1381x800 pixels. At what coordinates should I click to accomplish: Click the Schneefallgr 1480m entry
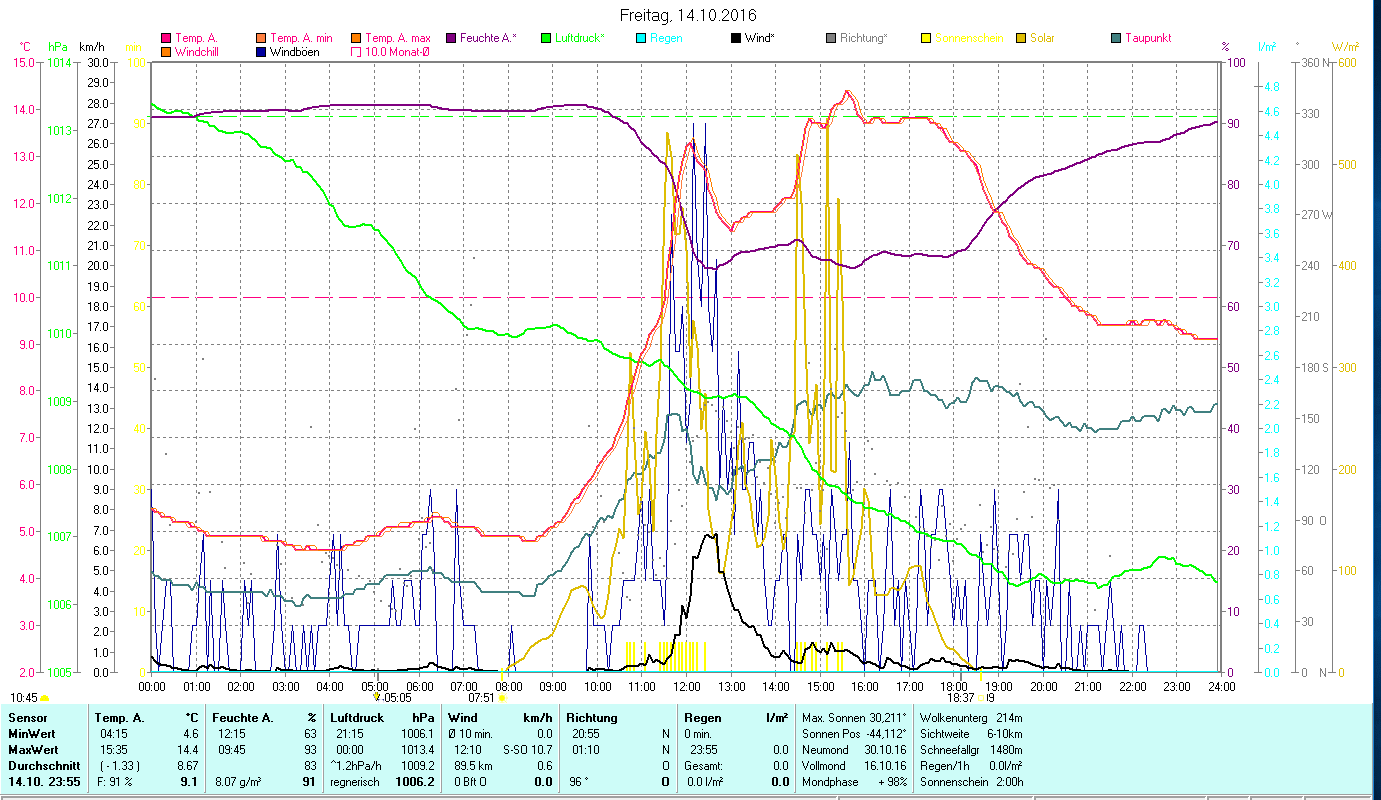(x=970, y=749)
